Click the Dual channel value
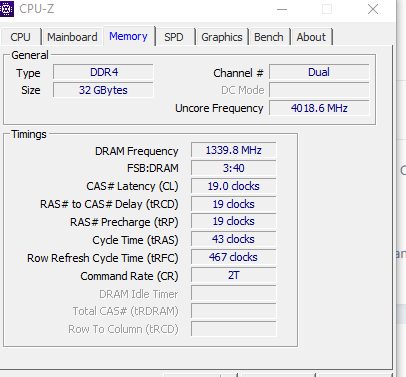This screenshot has width=406, height=377. click(x=319, y=72)
